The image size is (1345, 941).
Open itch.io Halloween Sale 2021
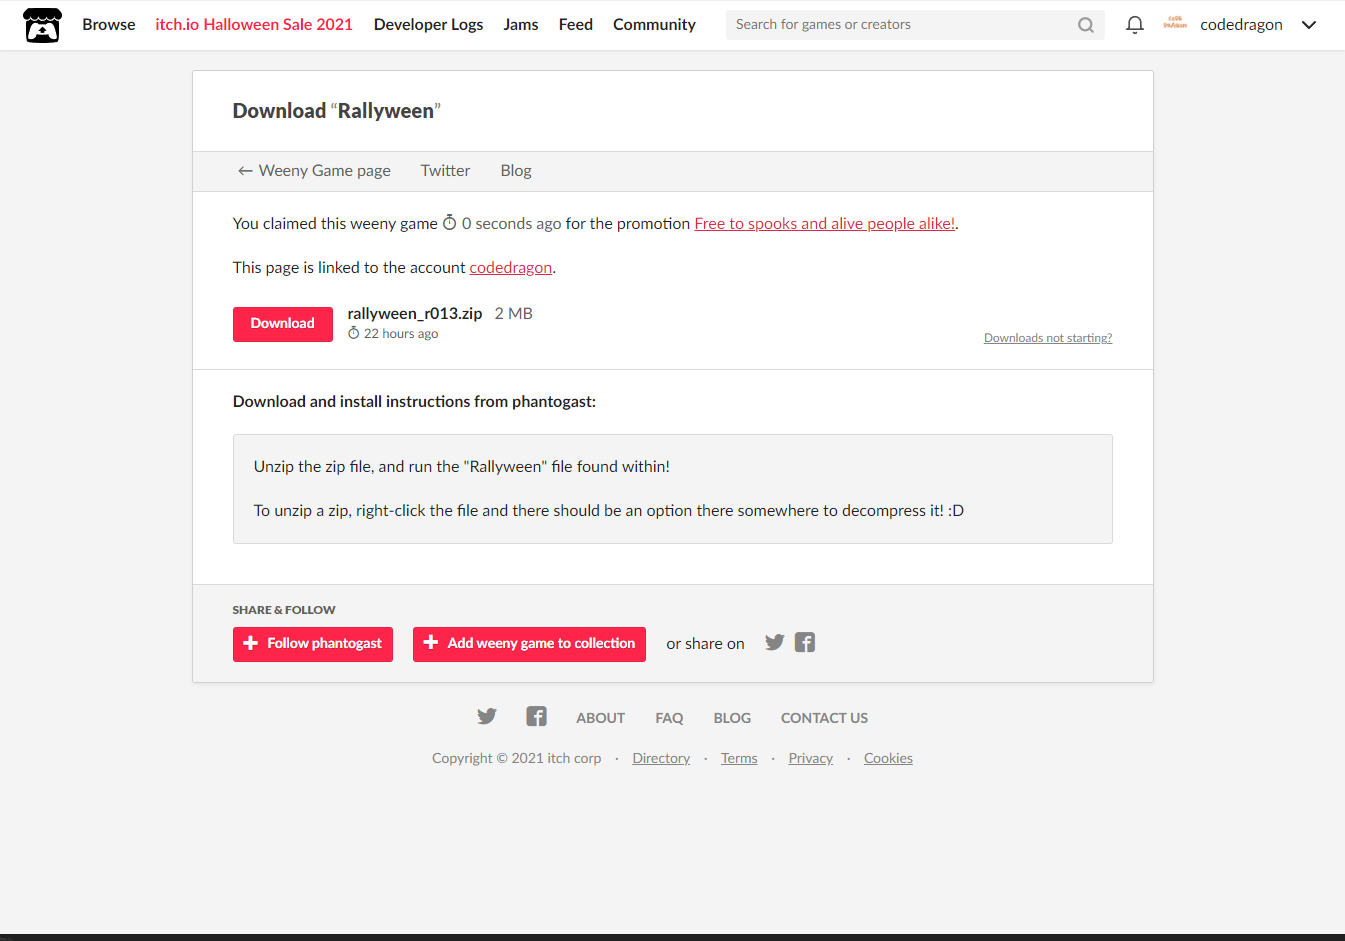(254, 25)
